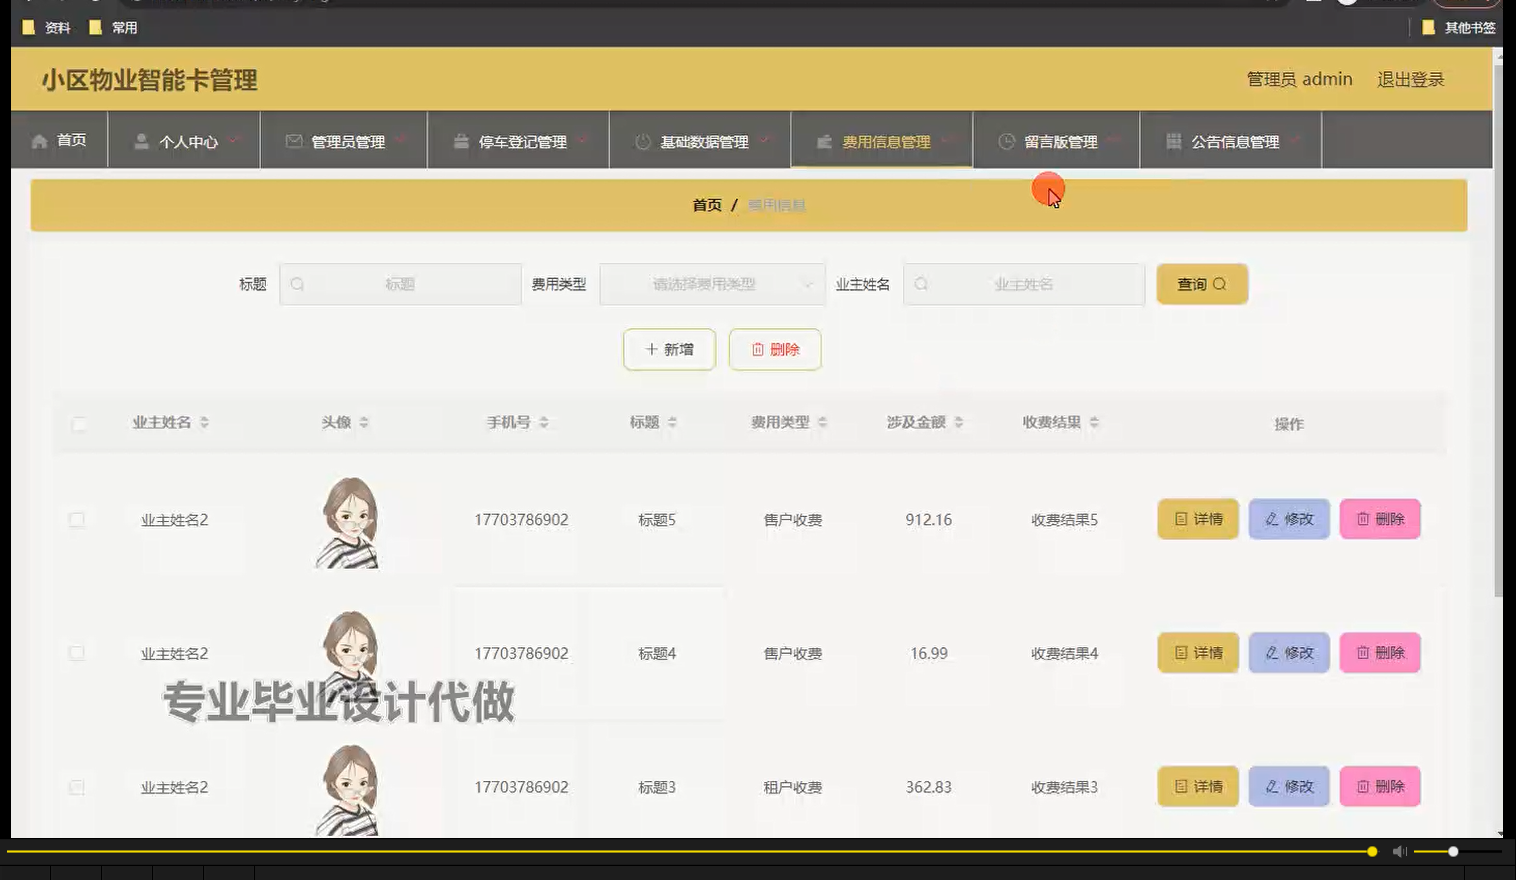1516x880 pixels.
Task: Select the home icon on 首页 nav
Action: point(38,140)
